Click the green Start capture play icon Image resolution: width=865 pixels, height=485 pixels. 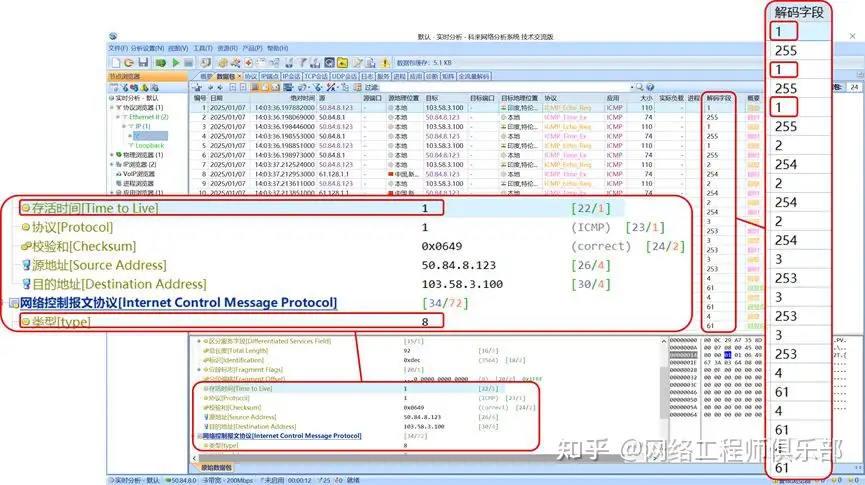point(175,63)
